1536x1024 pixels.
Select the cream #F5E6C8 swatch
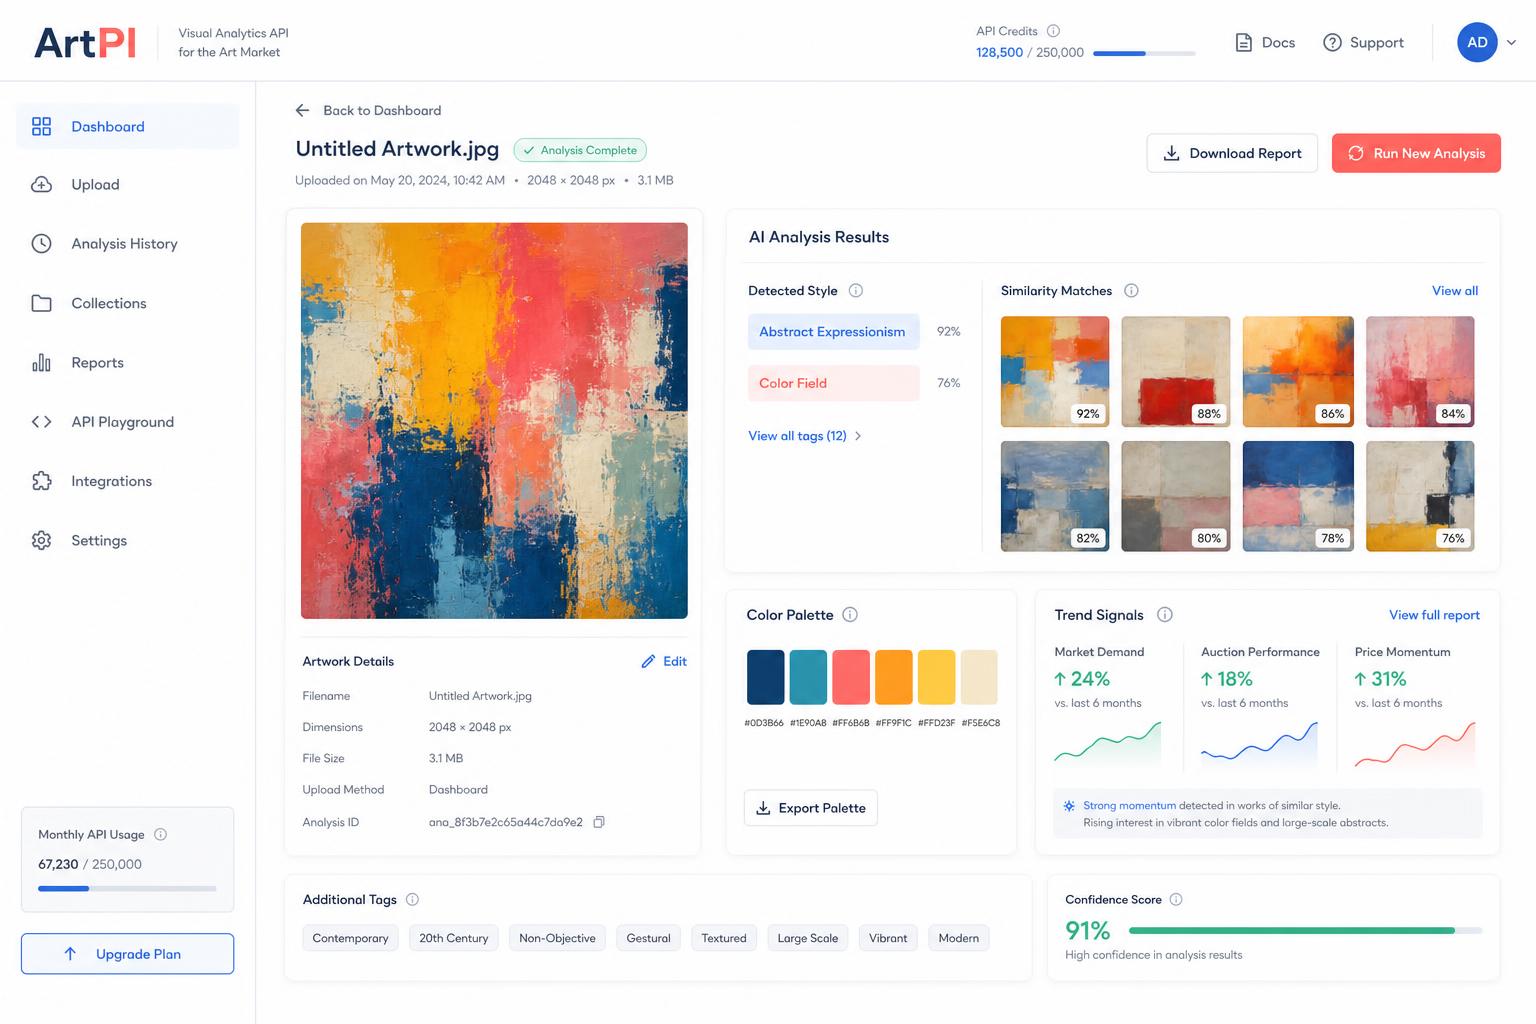coord(980,677)
